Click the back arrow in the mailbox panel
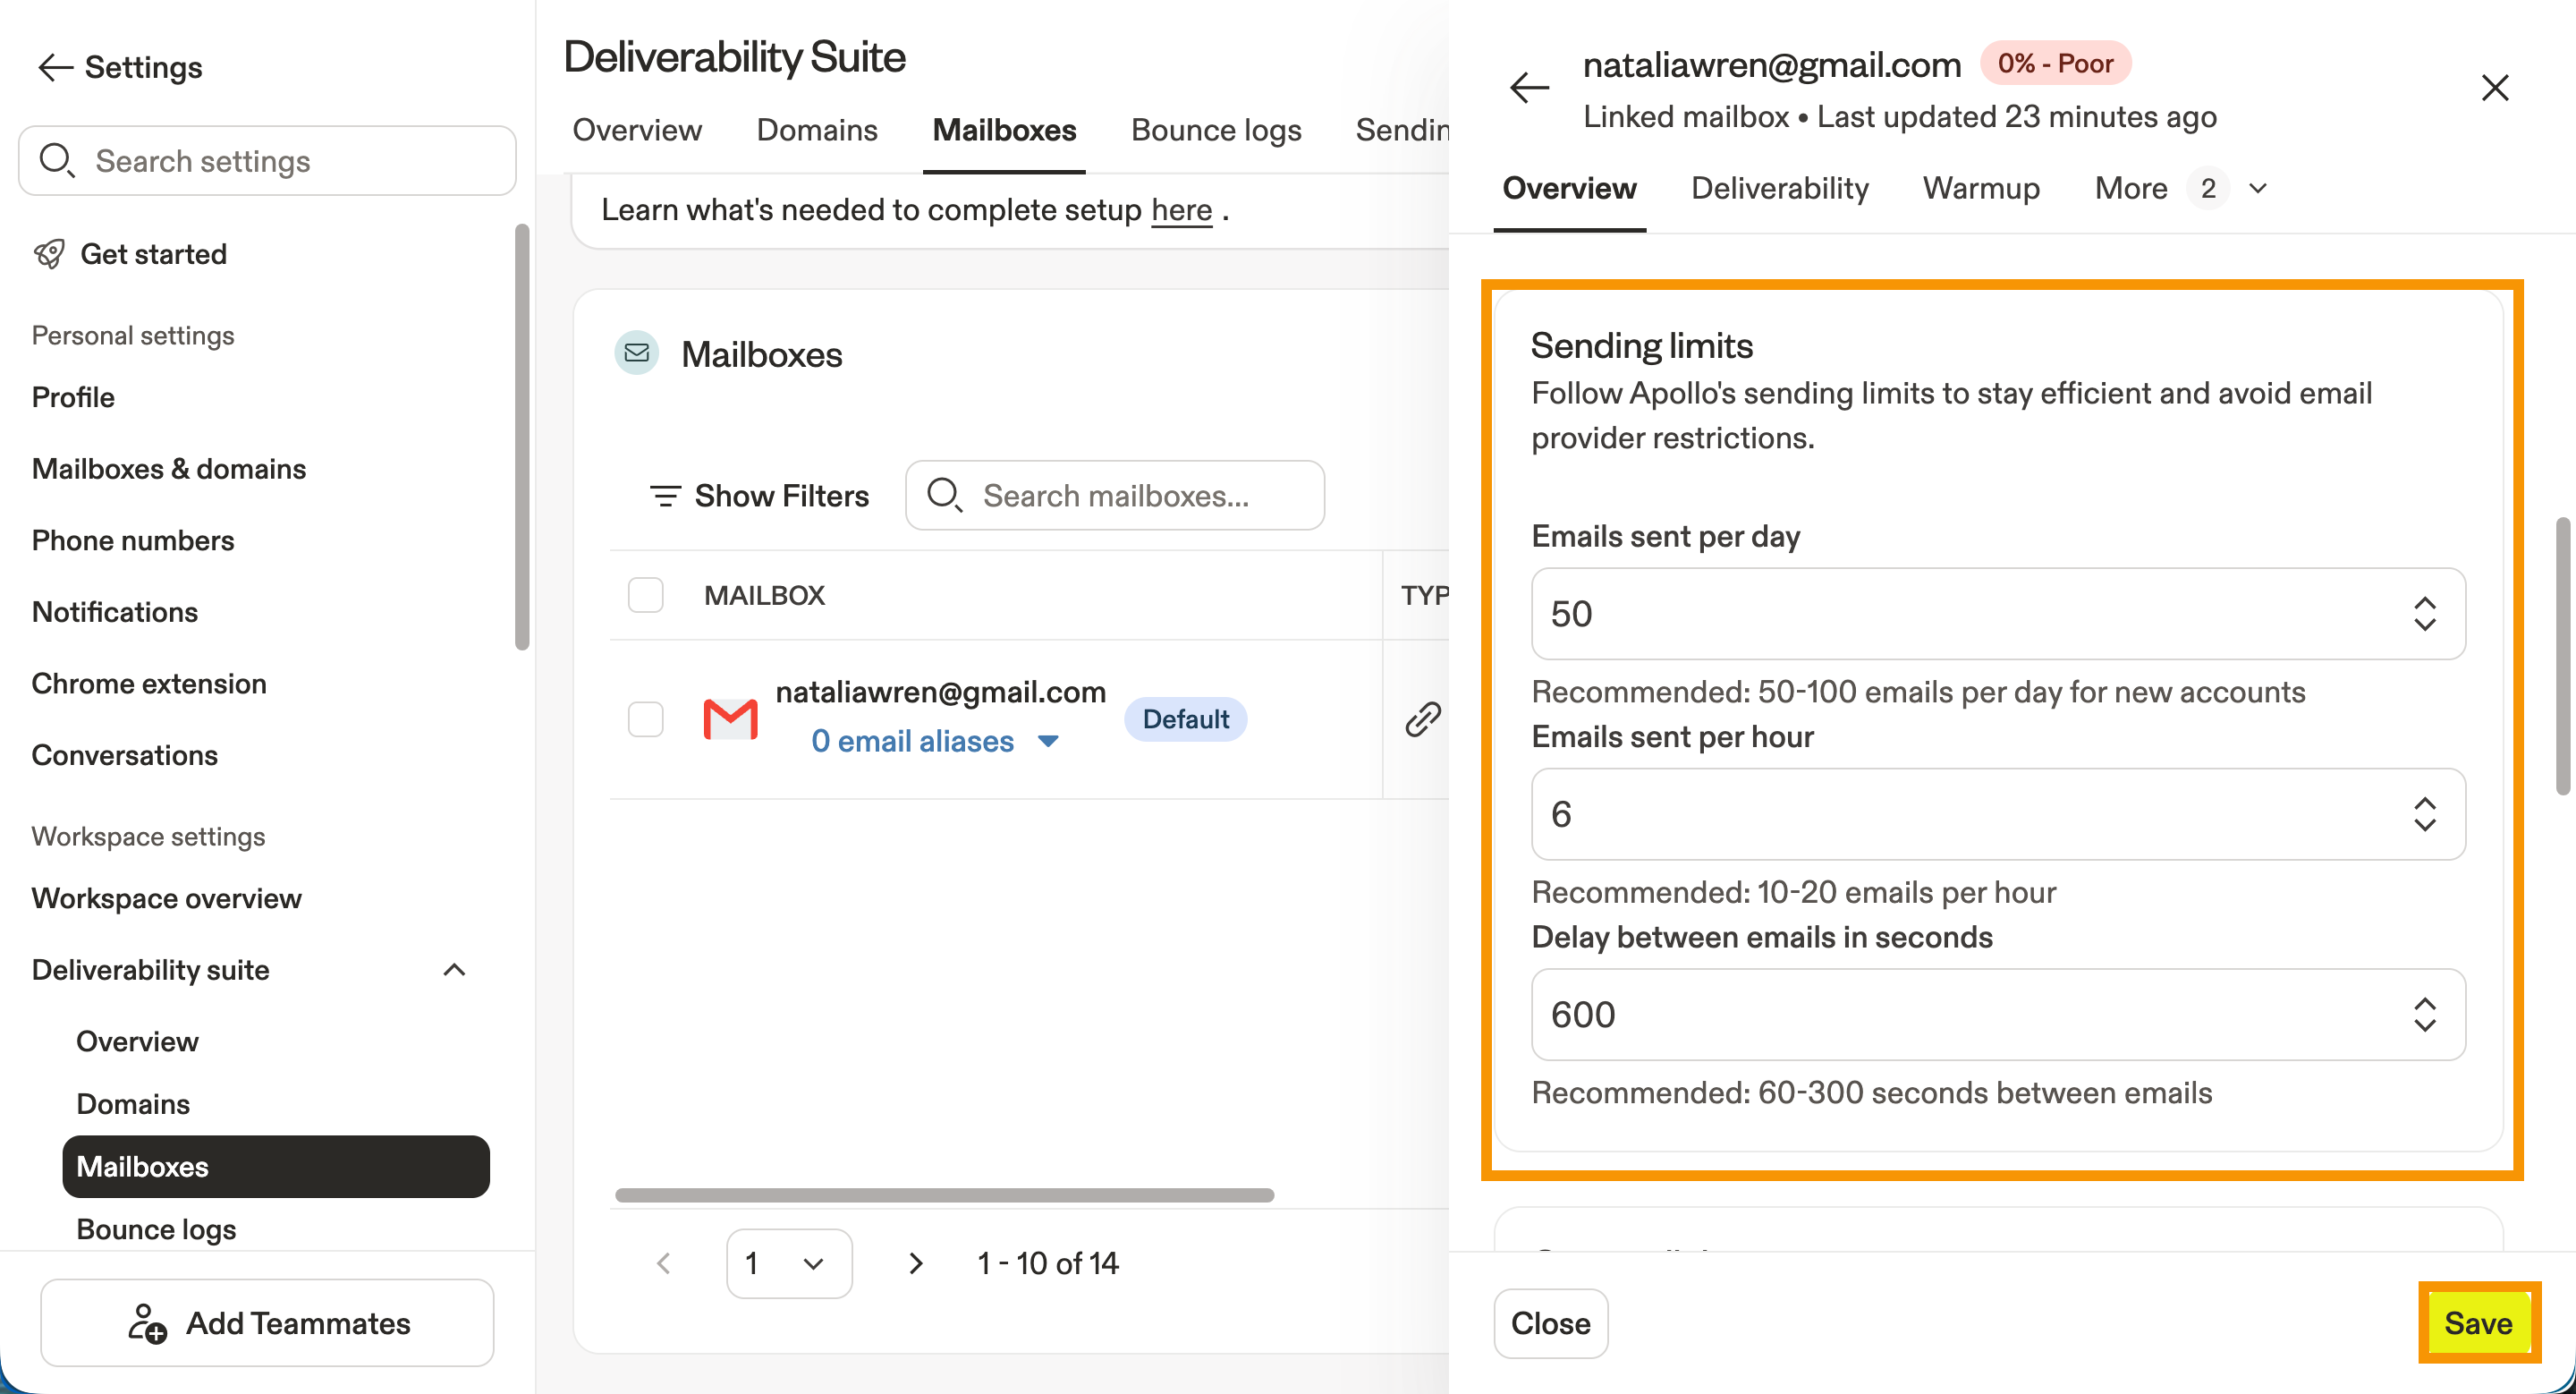 coord(1529,88)
